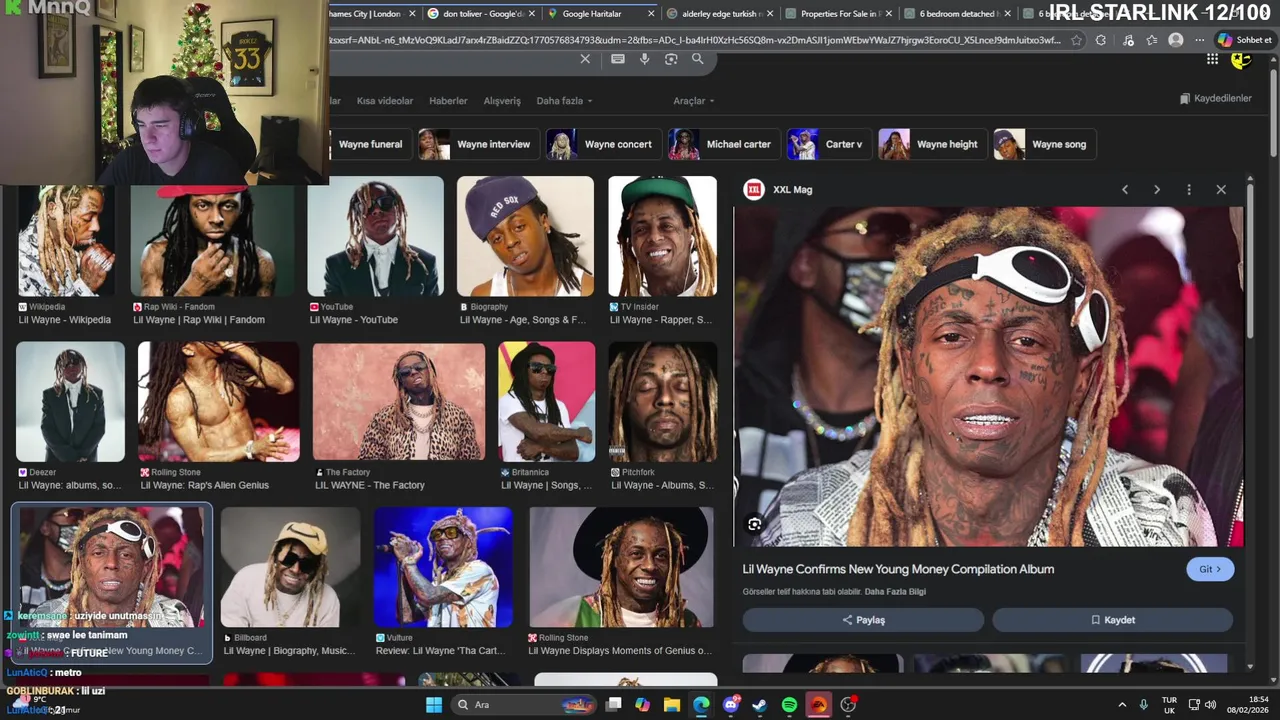Open Lil Wayne Confirms New Young Money title

[898, 569]
